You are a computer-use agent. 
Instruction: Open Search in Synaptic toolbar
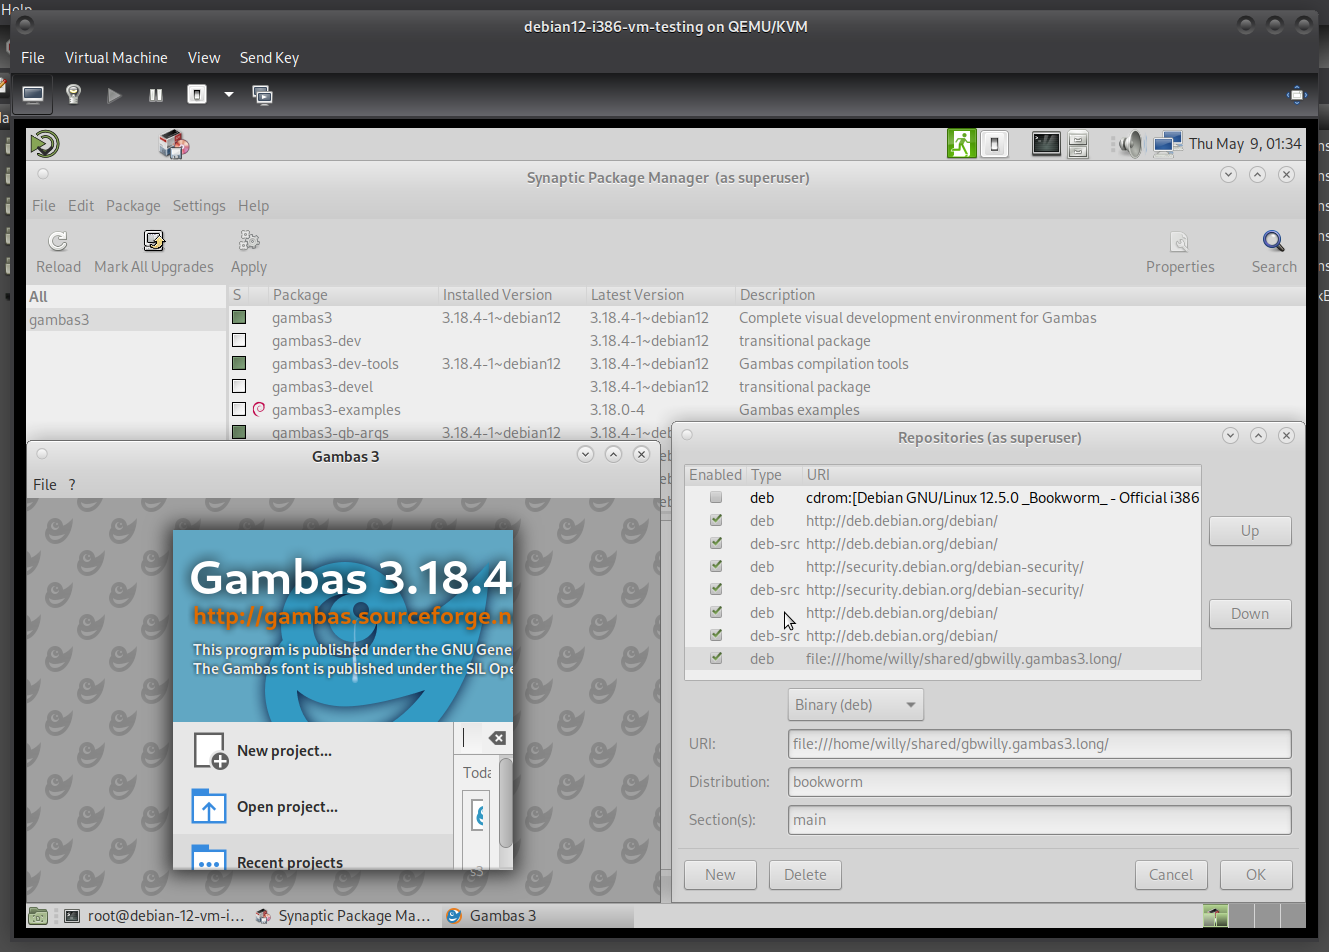pyautogui.click(x=1273, y=241)
